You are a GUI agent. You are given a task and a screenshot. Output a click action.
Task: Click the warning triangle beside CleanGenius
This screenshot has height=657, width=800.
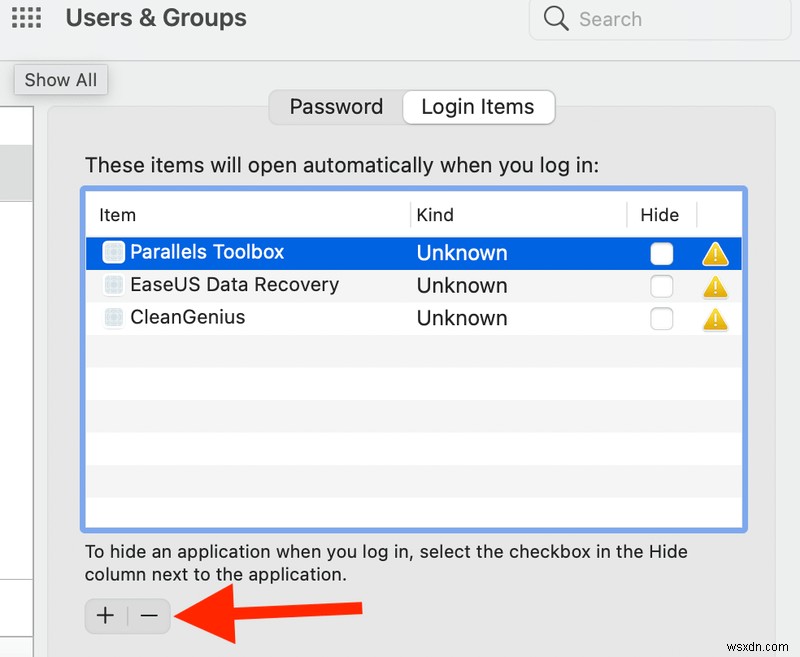pos(714,319)
